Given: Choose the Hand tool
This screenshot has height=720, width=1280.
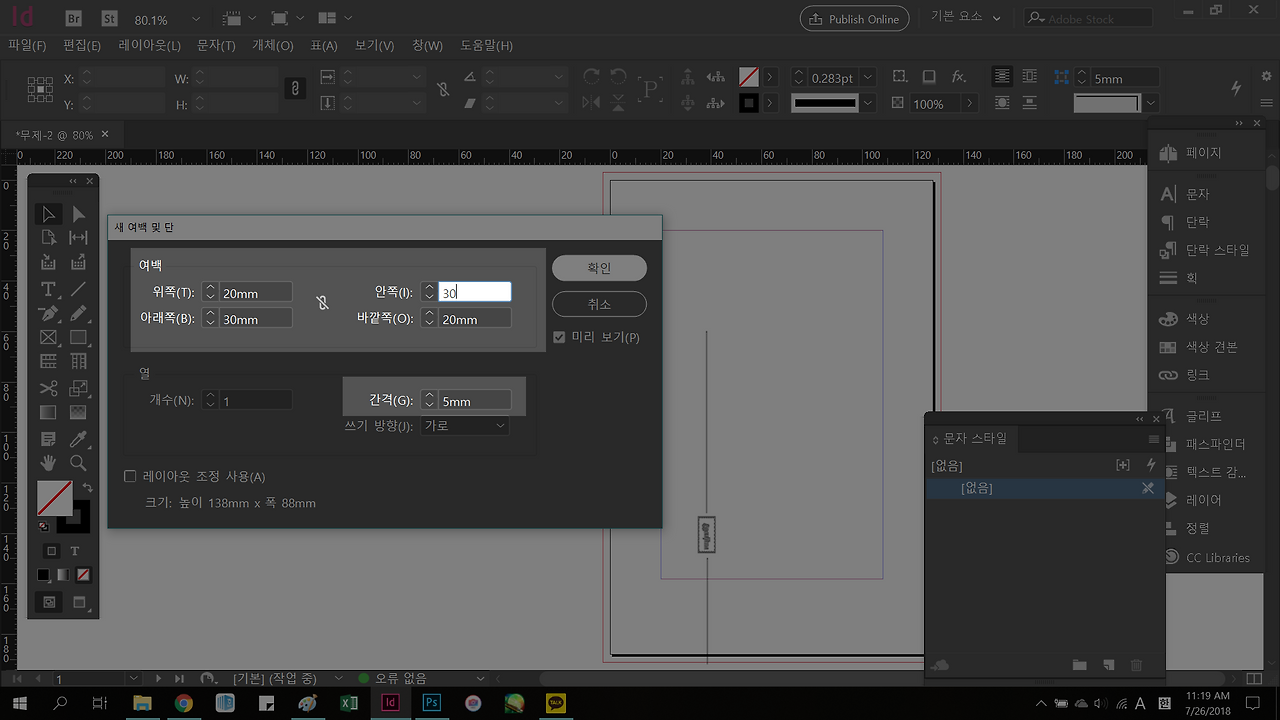Looking at the screenshot, I should (47, 463).
